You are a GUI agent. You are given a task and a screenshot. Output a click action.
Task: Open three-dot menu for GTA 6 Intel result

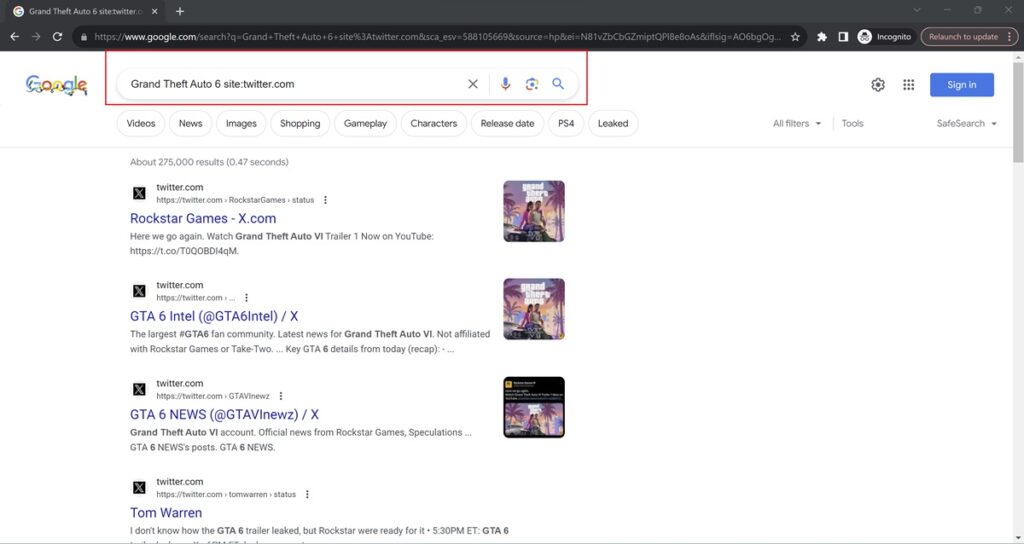(x=246, y=298)
